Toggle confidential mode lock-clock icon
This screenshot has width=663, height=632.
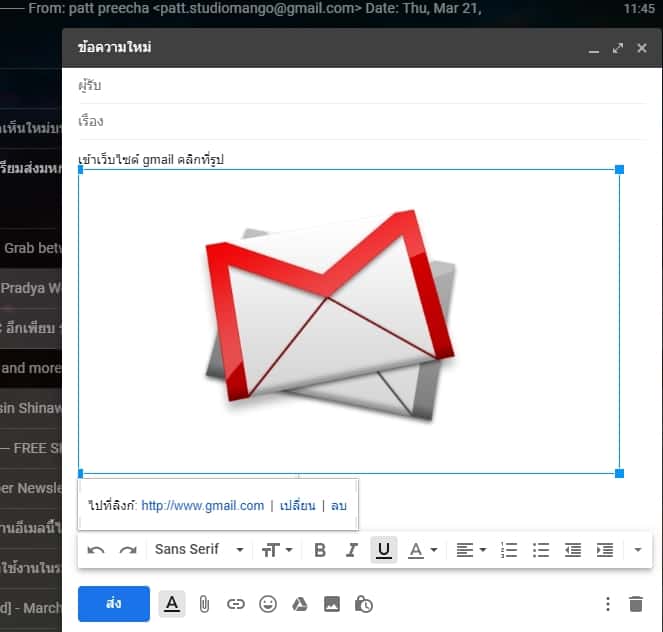364,604
